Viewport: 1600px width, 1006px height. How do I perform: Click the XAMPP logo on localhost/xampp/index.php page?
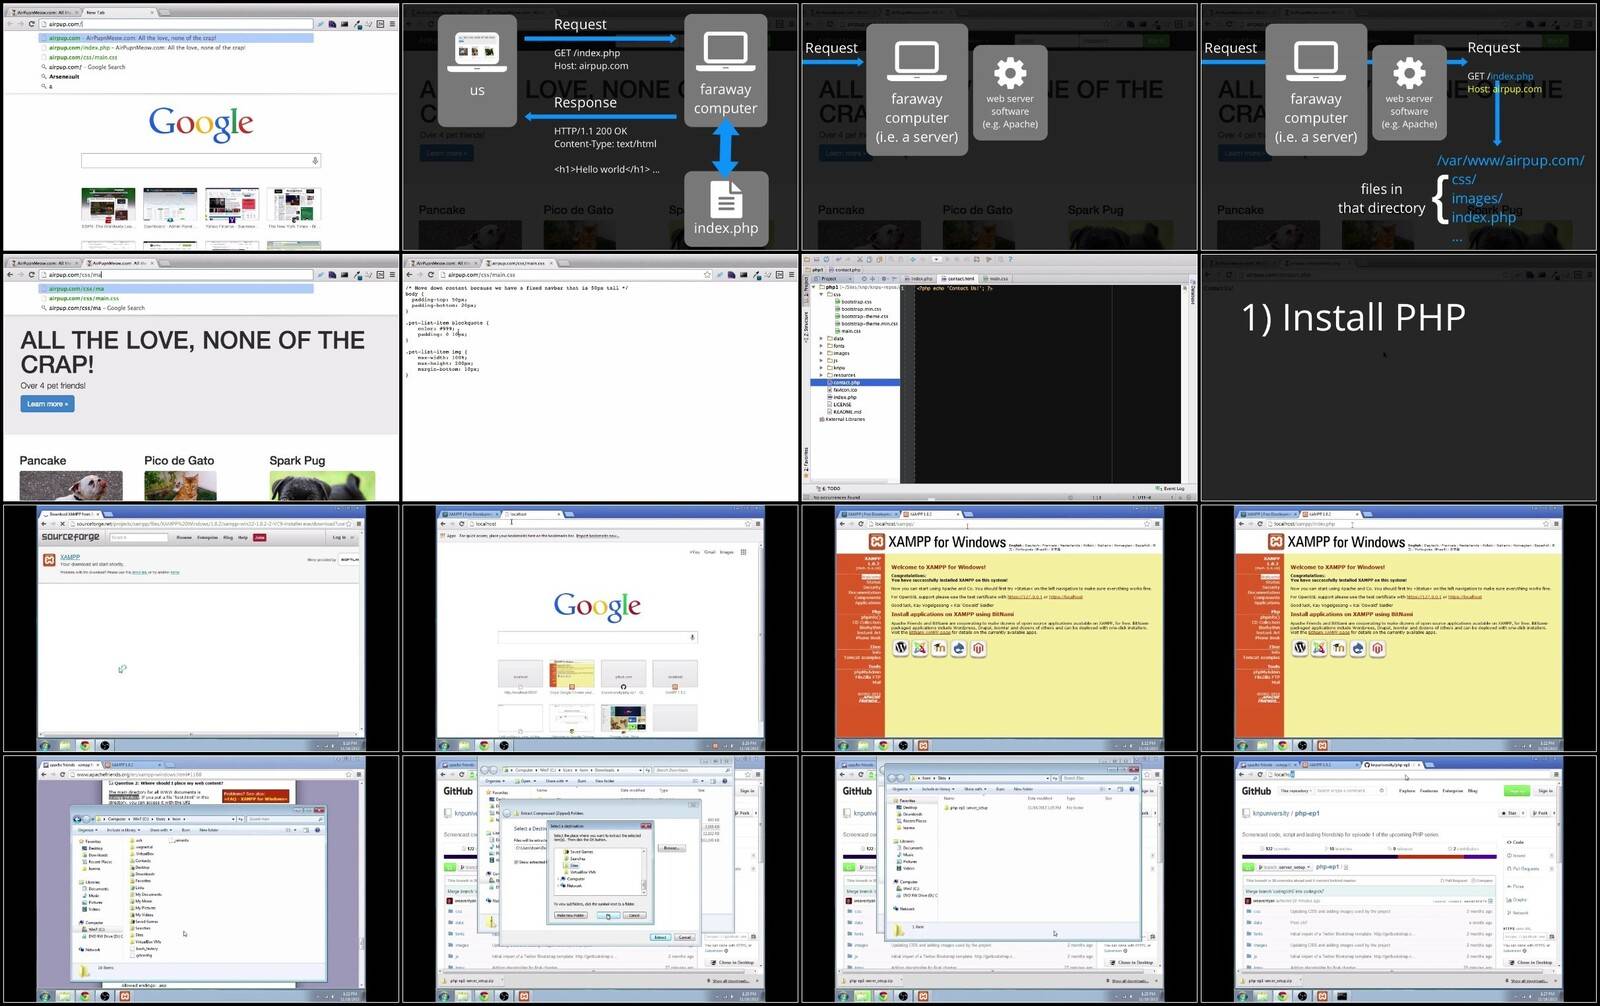point(1276,542)
